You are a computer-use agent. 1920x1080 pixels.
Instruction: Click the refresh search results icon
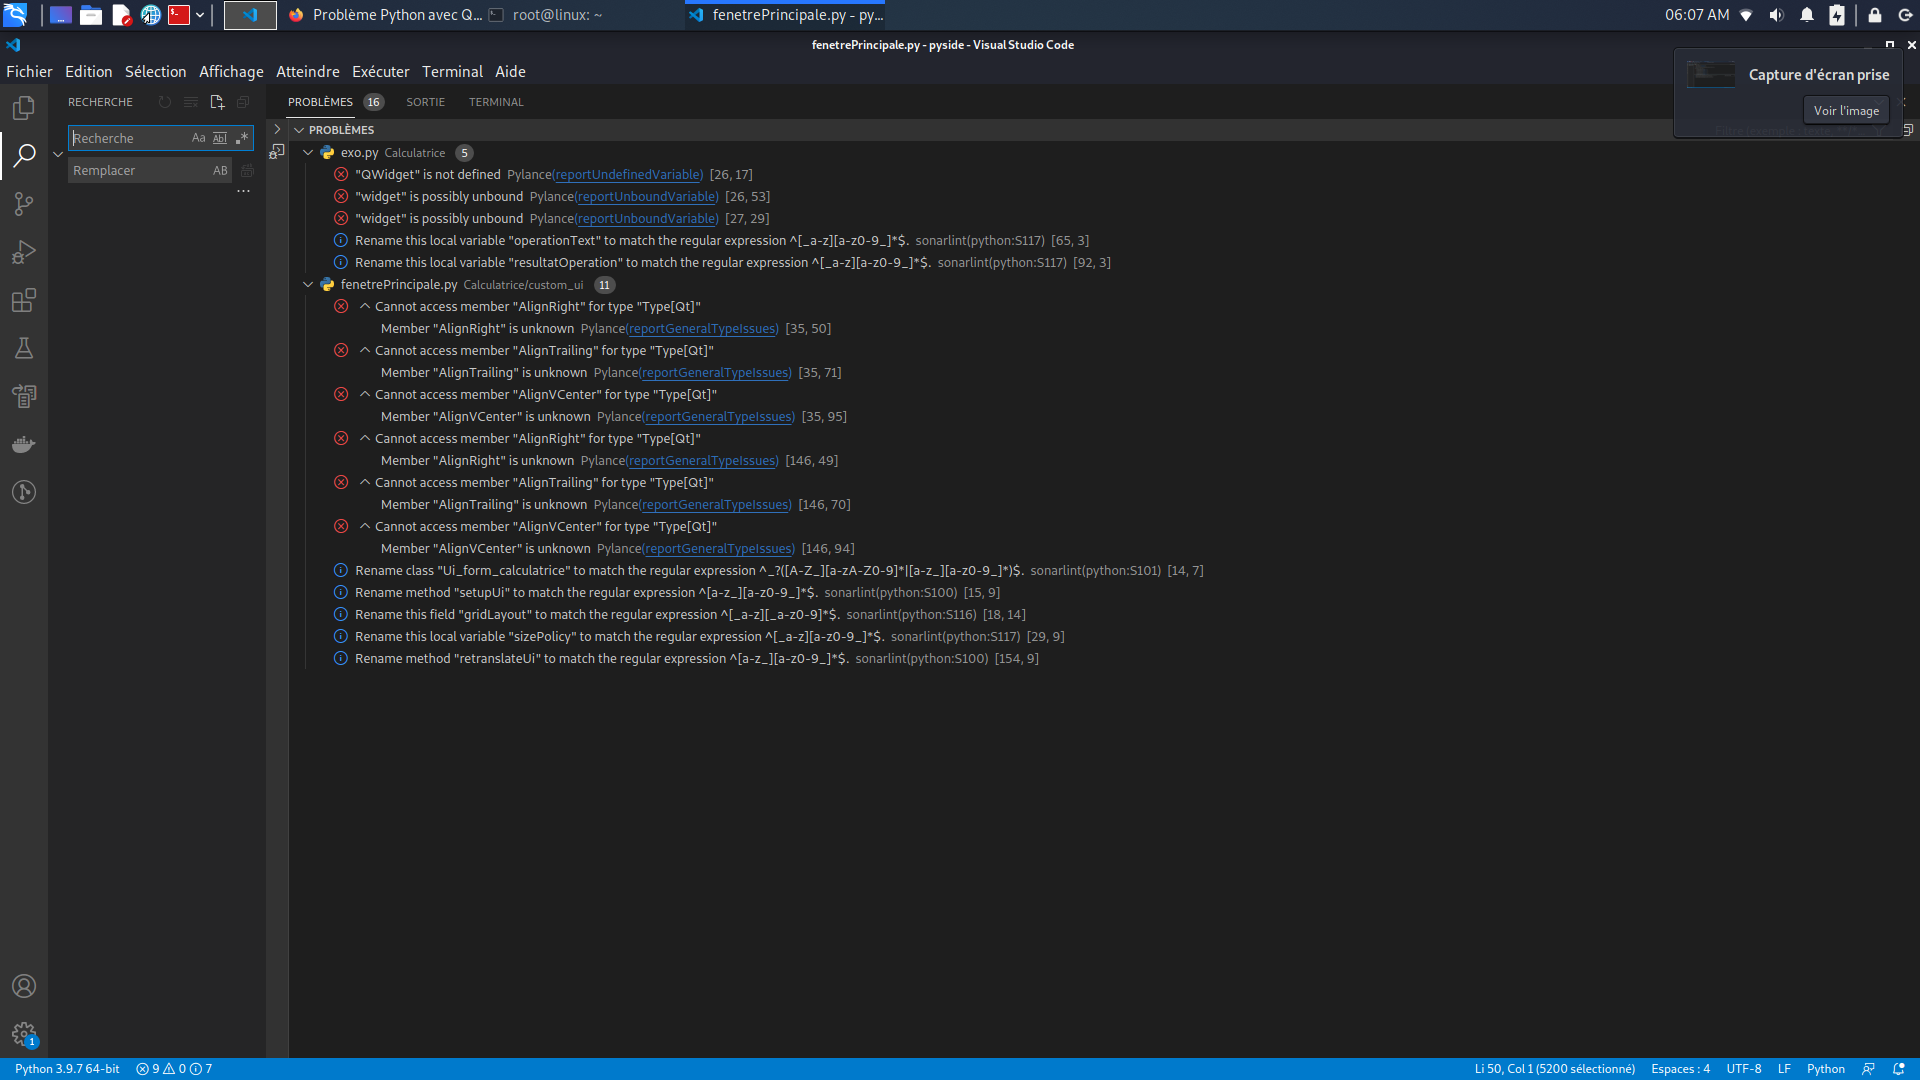point(165,102)
